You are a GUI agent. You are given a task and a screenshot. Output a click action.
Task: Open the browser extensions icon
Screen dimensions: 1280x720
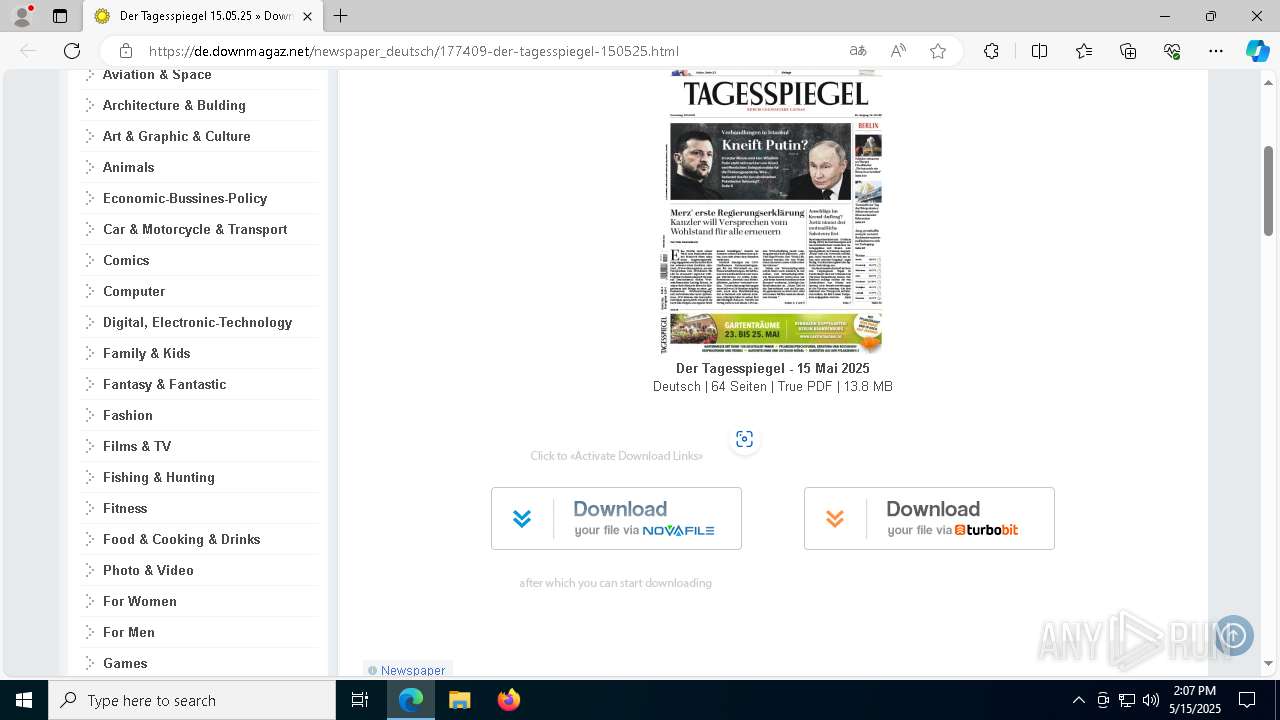tap(991, 51)
